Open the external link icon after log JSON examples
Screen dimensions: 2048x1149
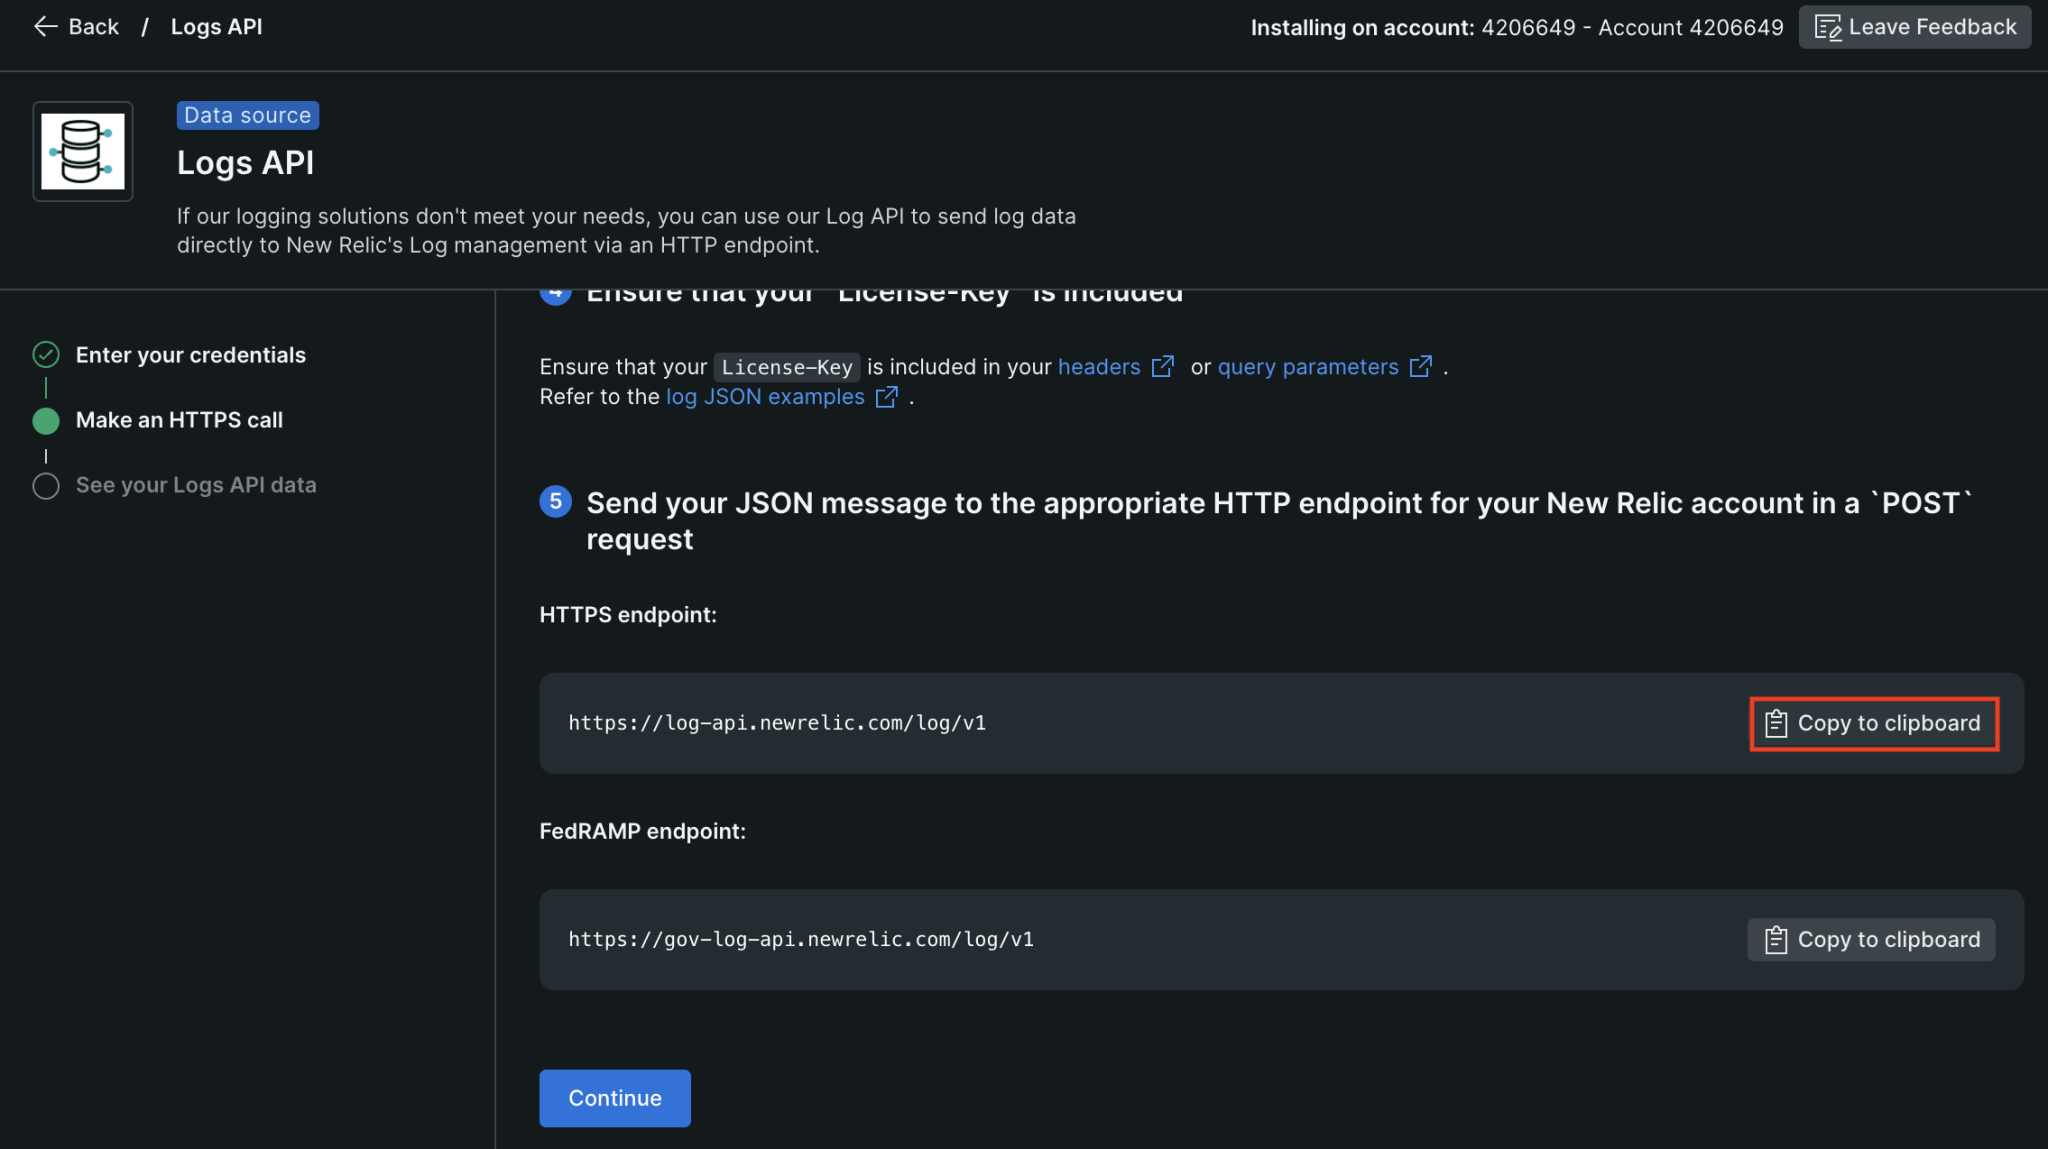886,397
